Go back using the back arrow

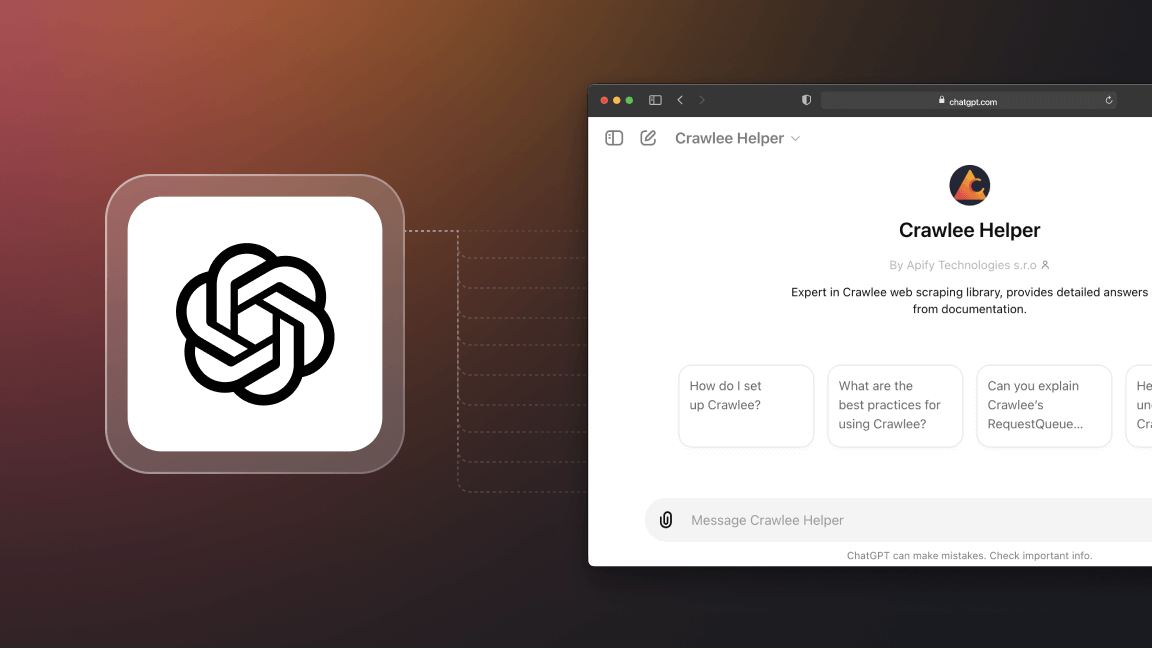coord(680,100)
